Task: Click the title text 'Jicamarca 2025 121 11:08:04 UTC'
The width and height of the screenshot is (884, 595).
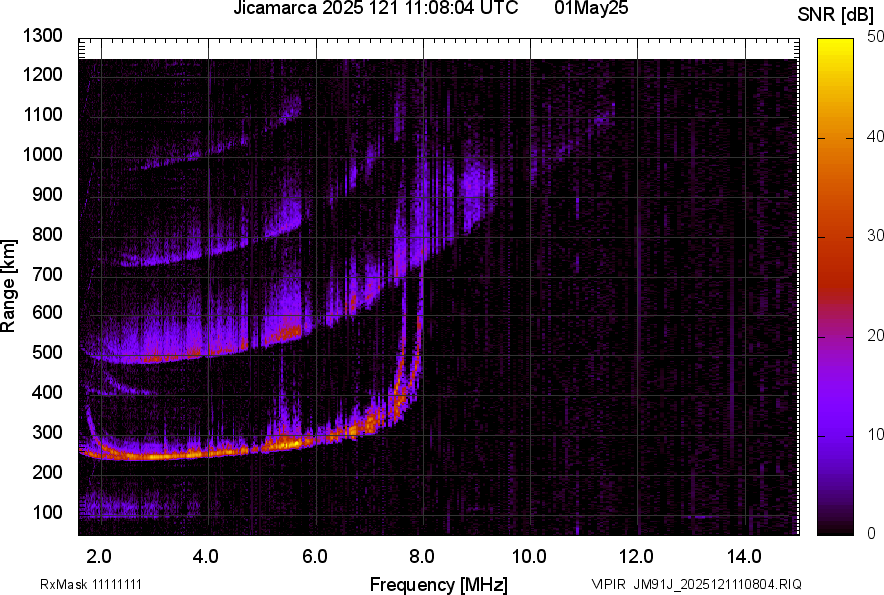Action: pyautogui.click(x=375, y=8)
